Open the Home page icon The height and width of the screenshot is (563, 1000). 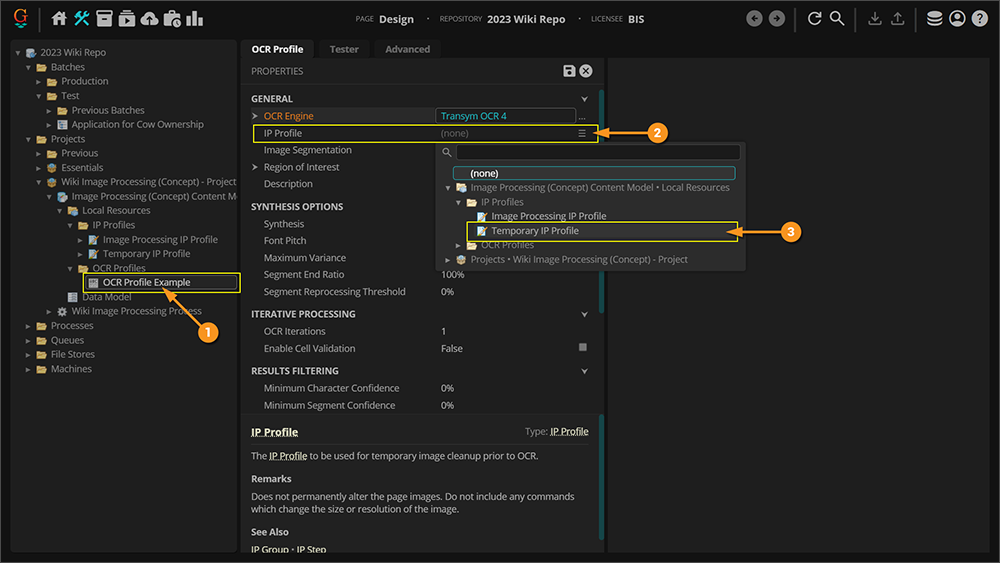coord(59,19)
